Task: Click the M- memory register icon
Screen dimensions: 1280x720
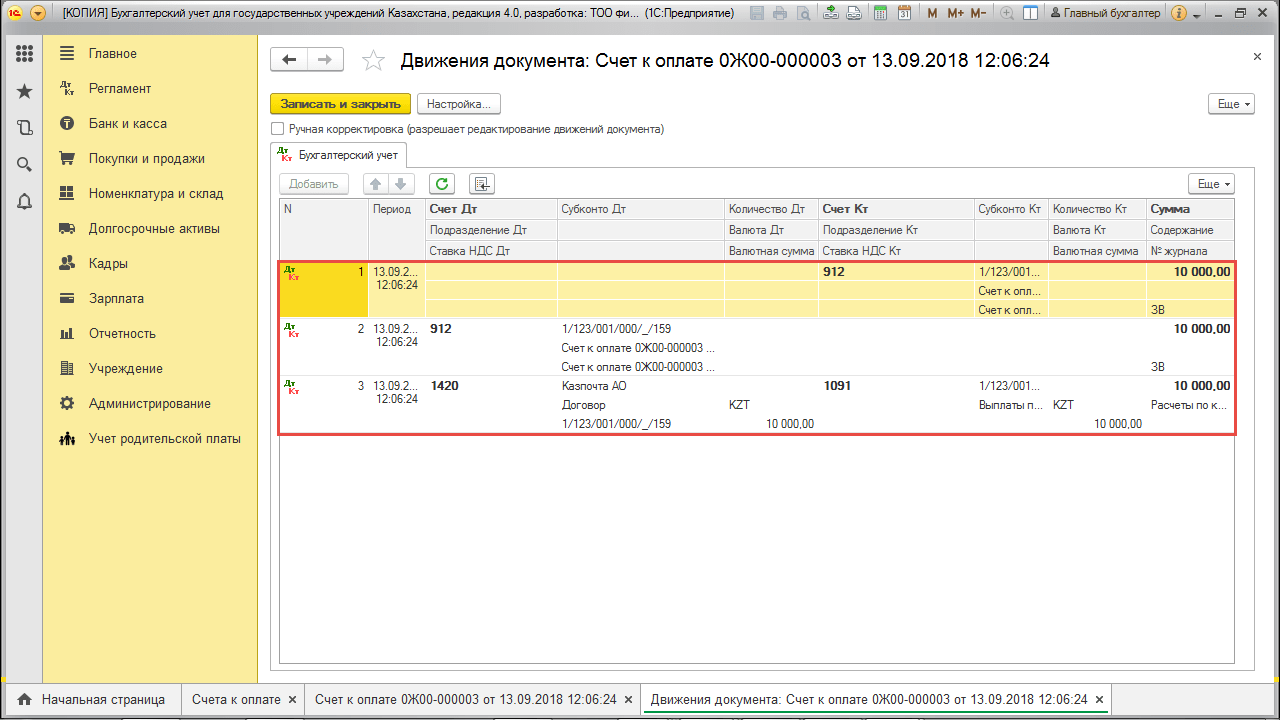Action: pos(978,13)
